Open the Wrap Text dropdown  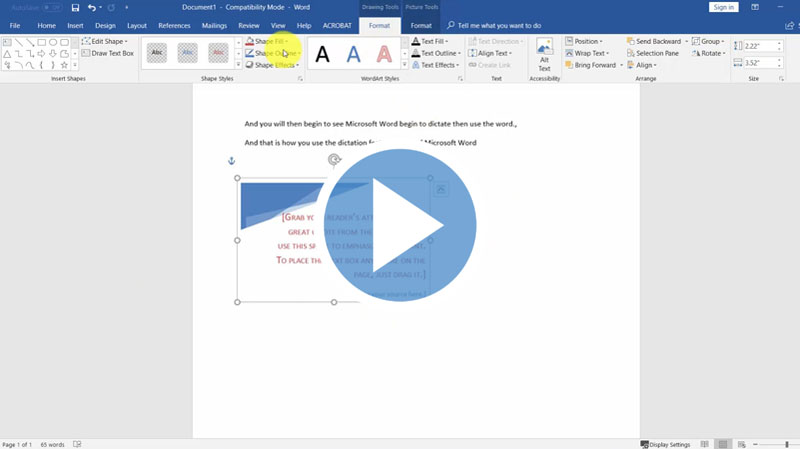click(590, 53)
